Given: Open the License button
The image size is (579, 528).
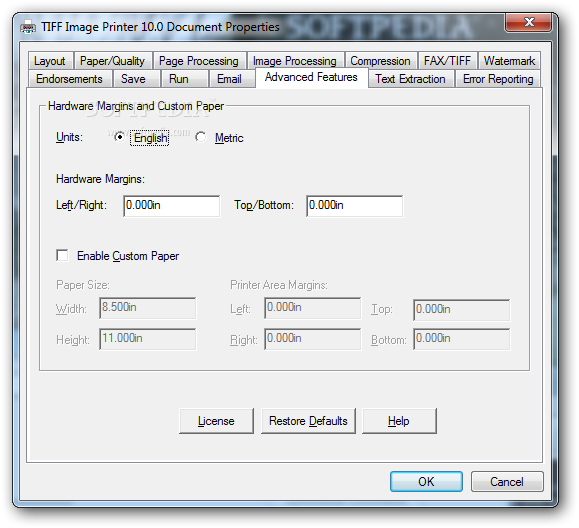Looking at the screenshot, I should click(x=216, y=421).
